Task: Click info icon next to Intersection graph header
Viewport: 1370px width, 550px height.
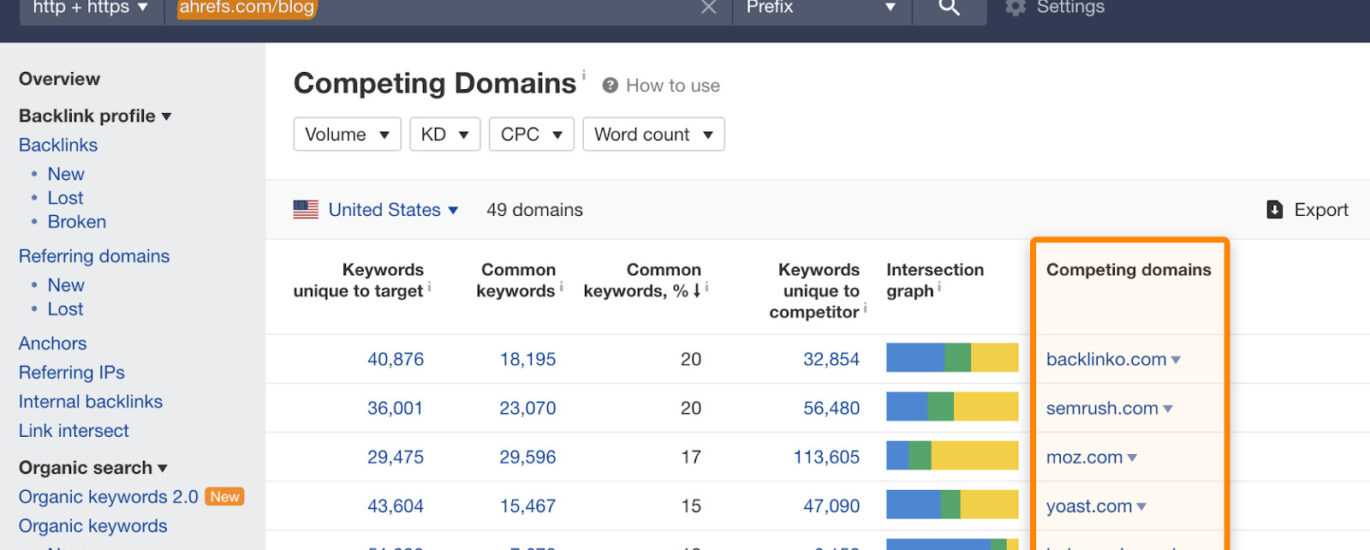Action: coord(941,288)
